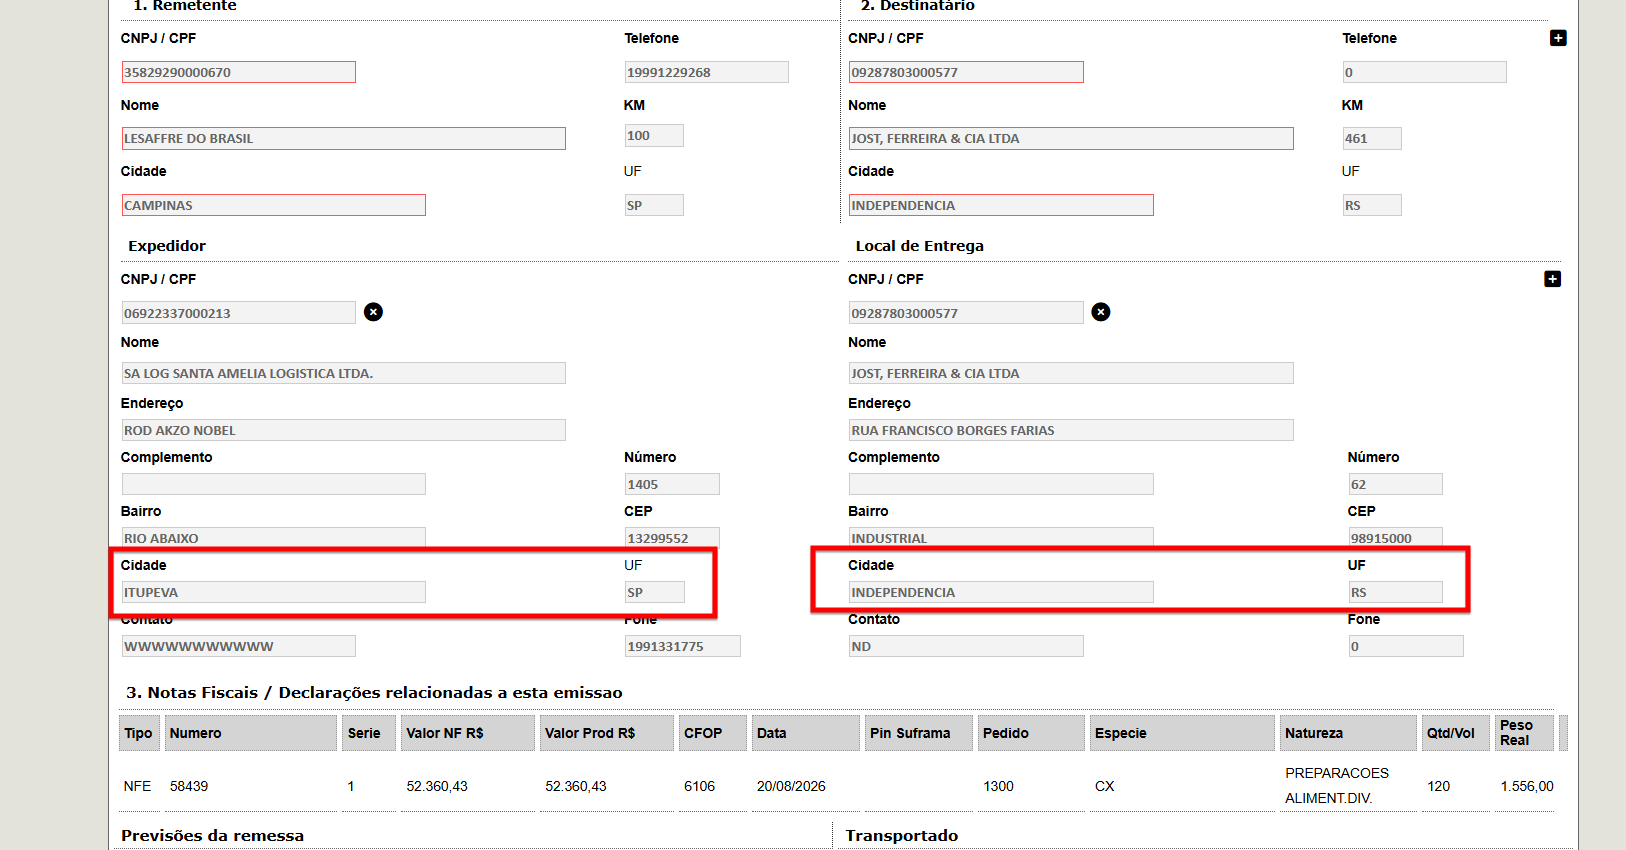Click the Pedido value 1300

click(999, 786)
